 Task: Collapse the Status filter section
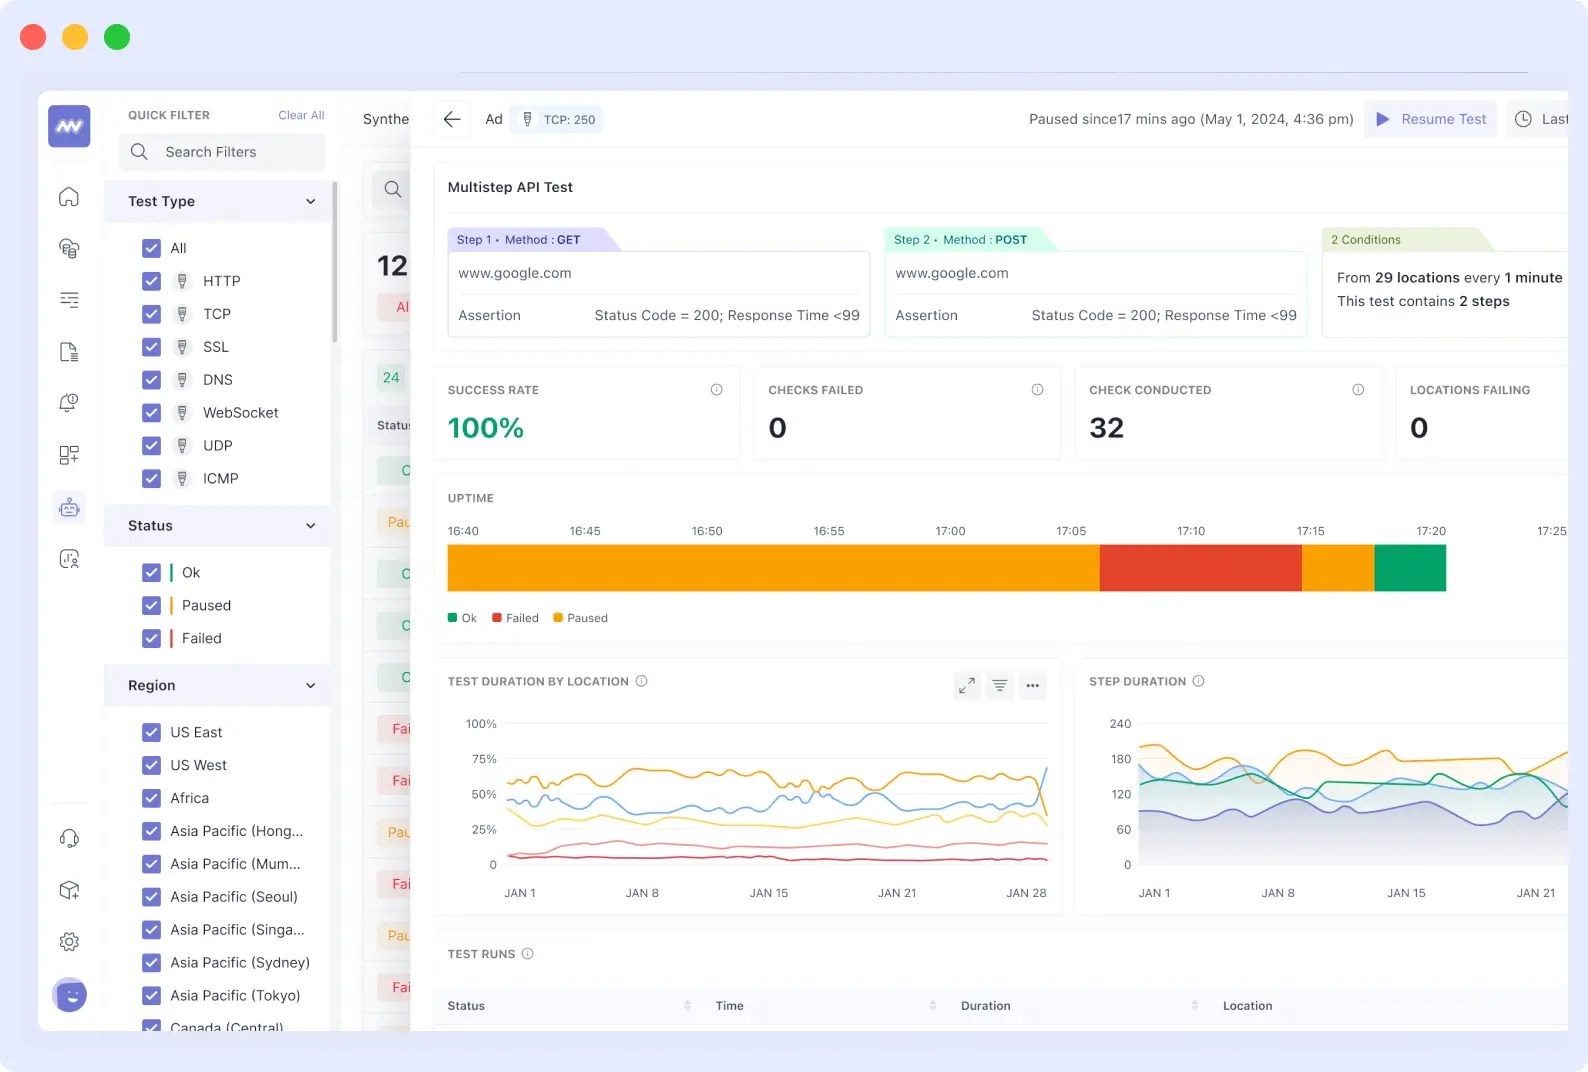point(311,526)
